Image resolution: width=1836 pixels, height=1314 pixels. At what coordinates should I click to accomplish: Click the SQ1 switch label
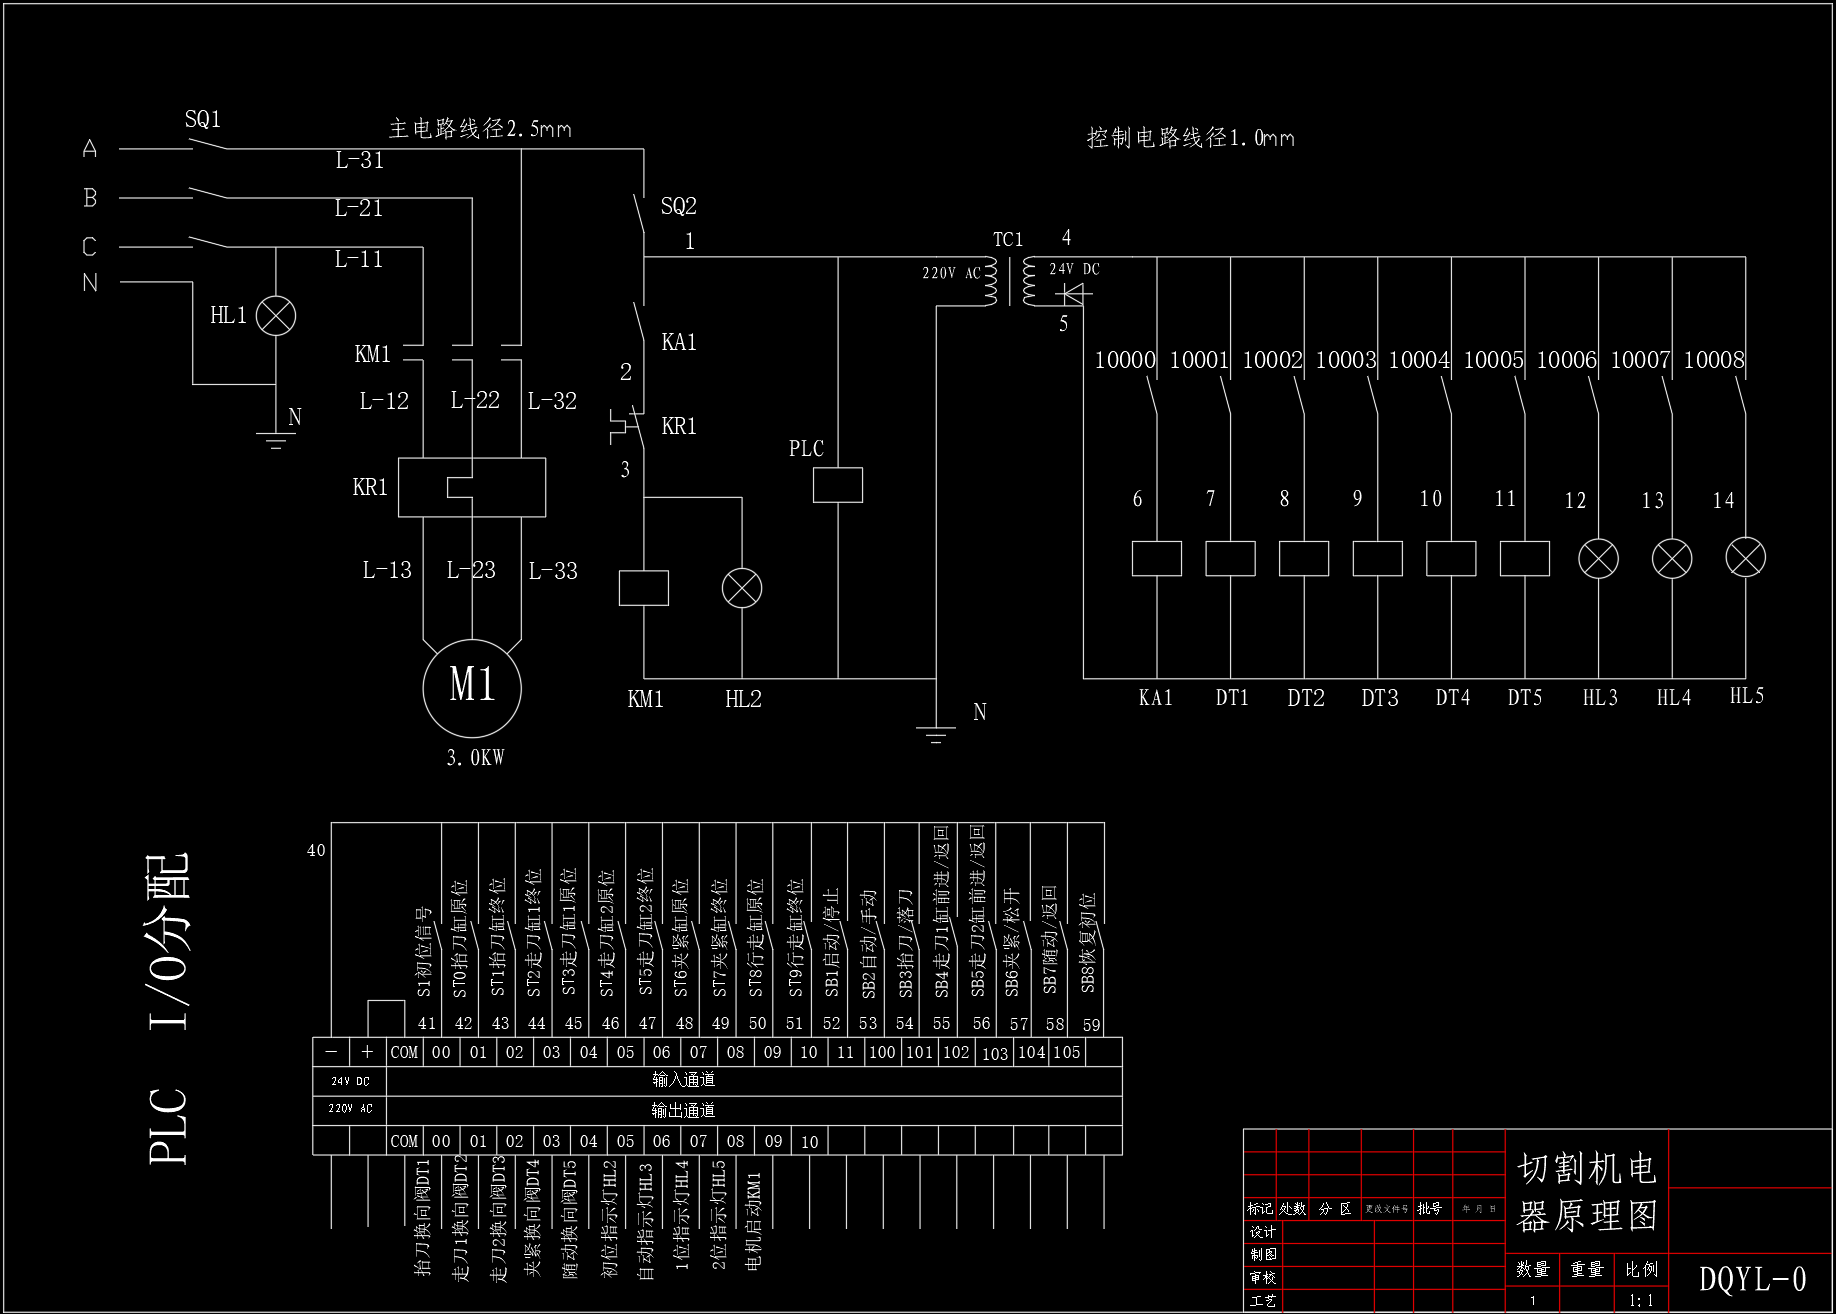tap(203, 119)
